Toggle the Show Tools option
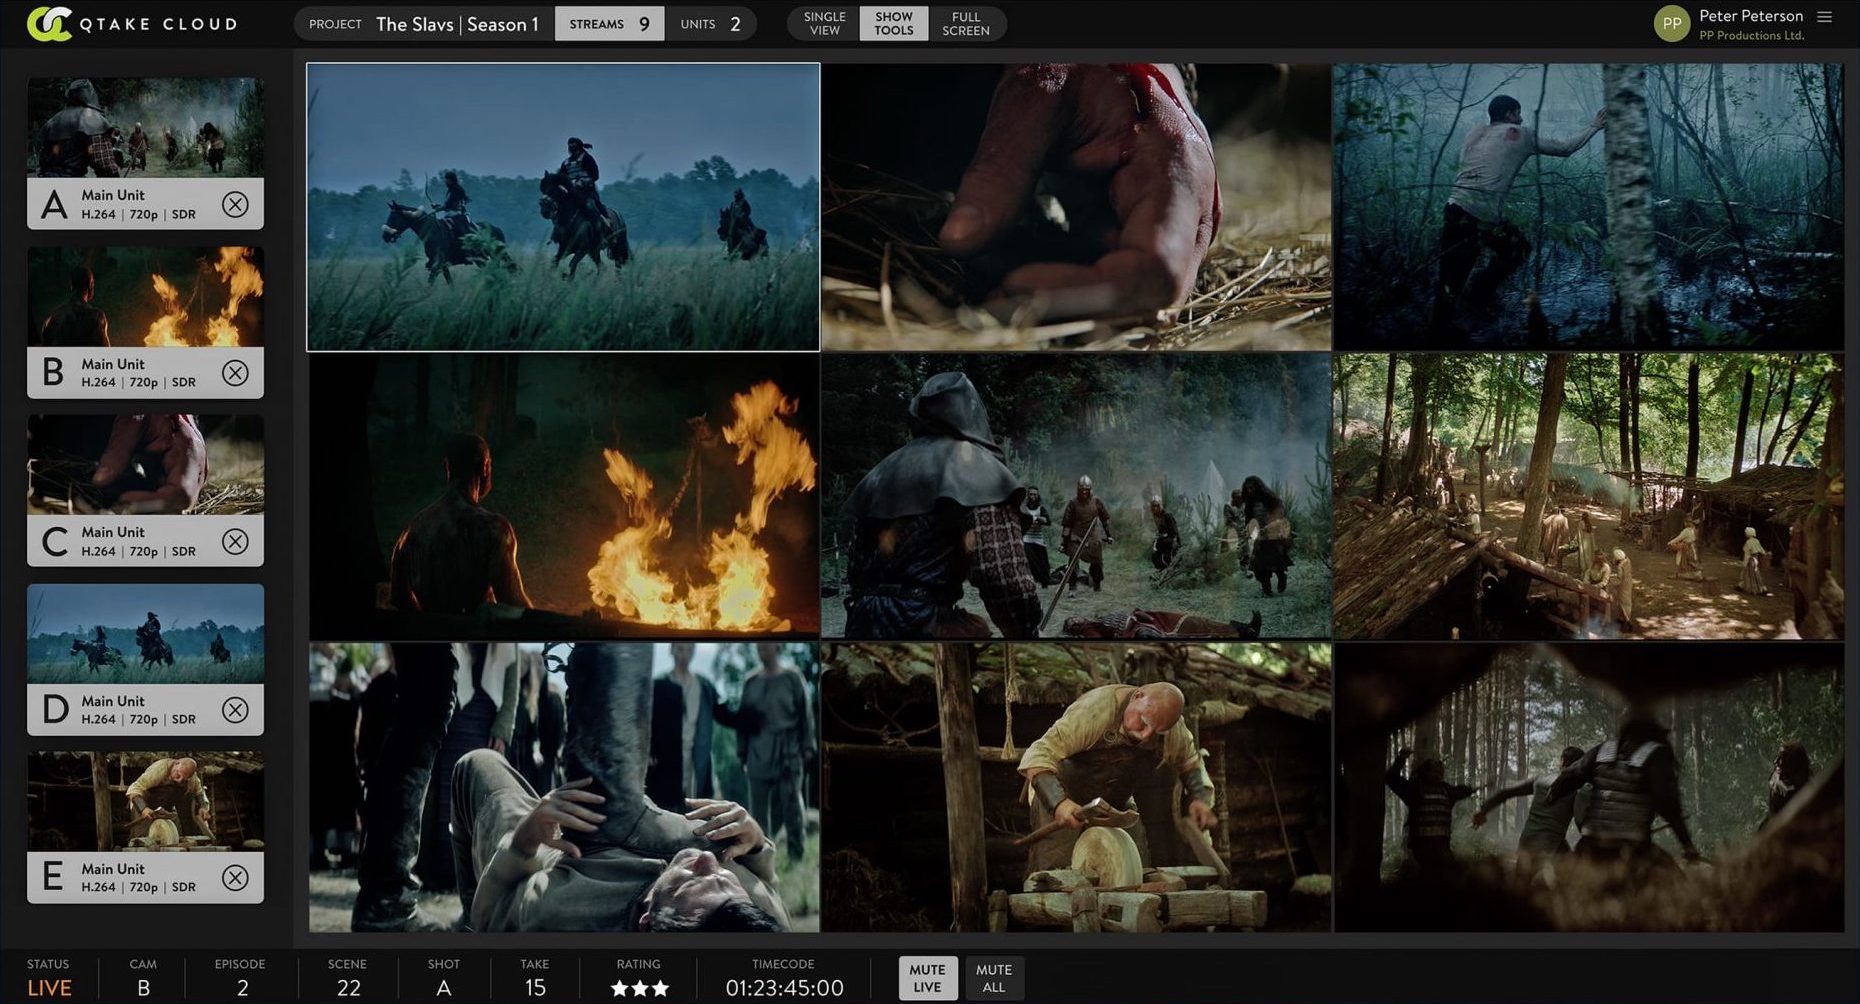The image size is (1860, 1004). pyautogui.click(x=893, y=24)
